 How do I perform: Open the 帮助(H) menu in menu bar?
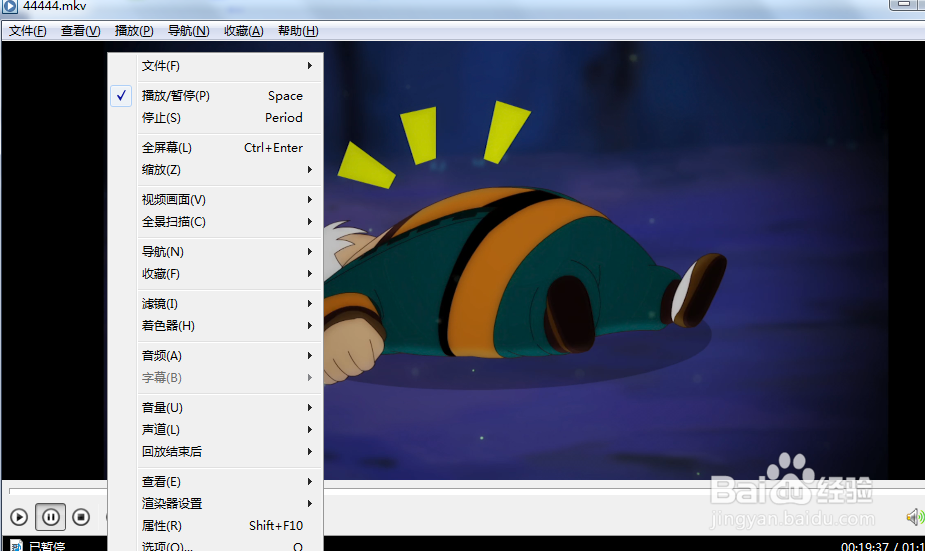pyautogui.click(x=298, y=31)
